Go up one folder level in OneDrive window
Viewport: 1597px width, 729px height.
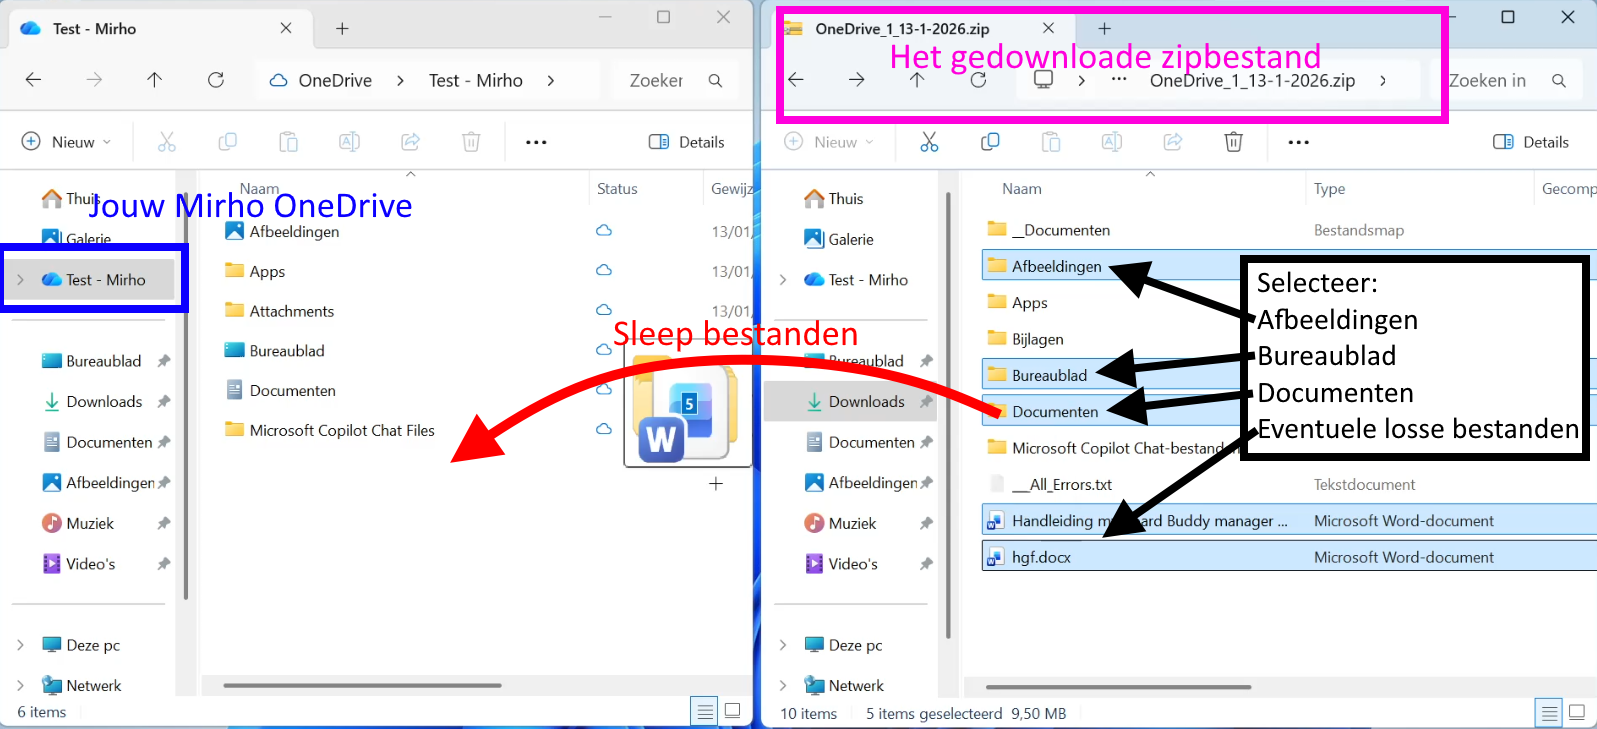click(154, 80)
